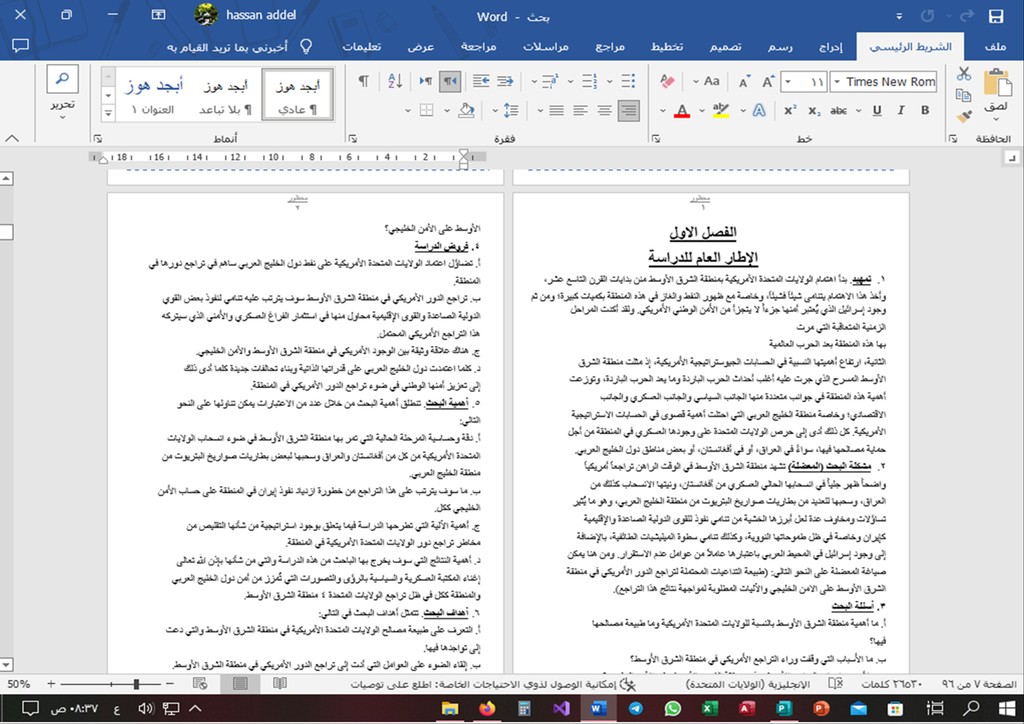Screen dimensions: 1024x724
Task: Toggle Underline formatting
Action: 877,110
